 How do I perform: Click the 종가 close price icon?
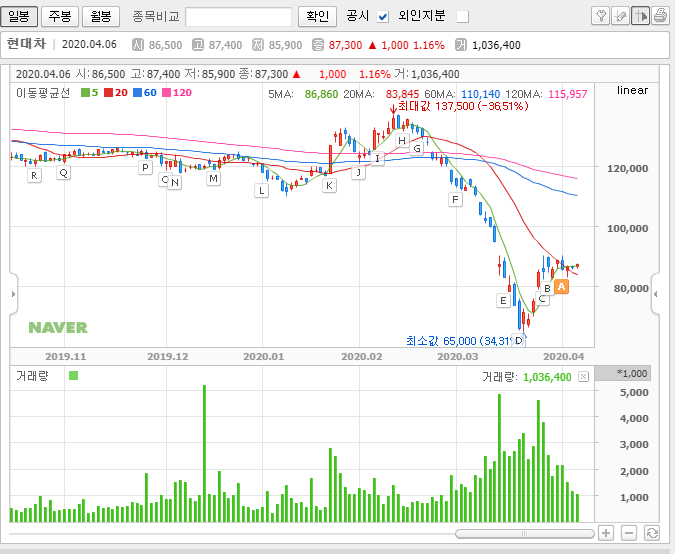(318, 45)
